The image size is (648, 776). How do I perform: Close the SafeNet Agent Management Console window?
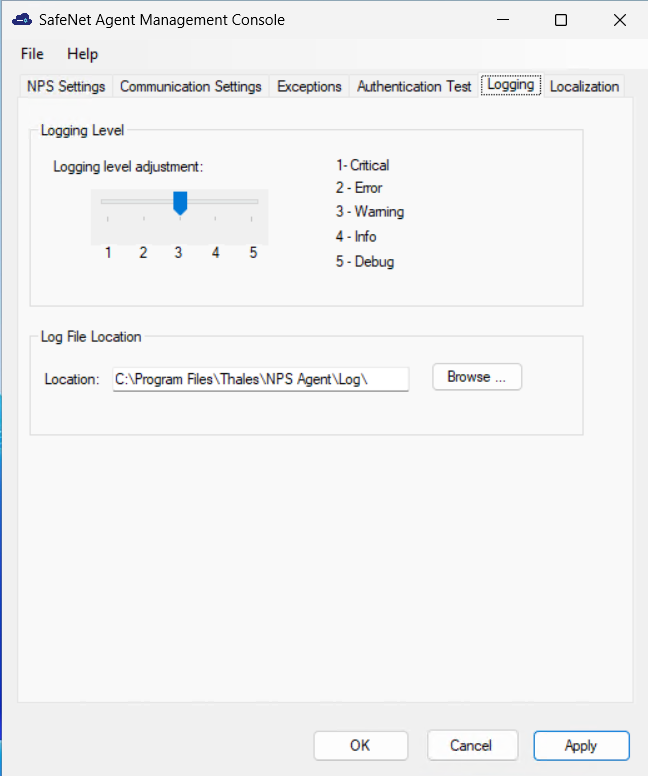pyautogui.click(x=620, y=20)
